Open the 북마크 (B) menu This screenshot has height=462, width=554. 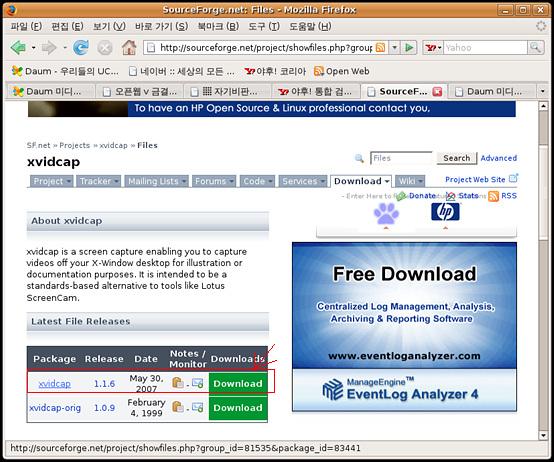(218, 26)
